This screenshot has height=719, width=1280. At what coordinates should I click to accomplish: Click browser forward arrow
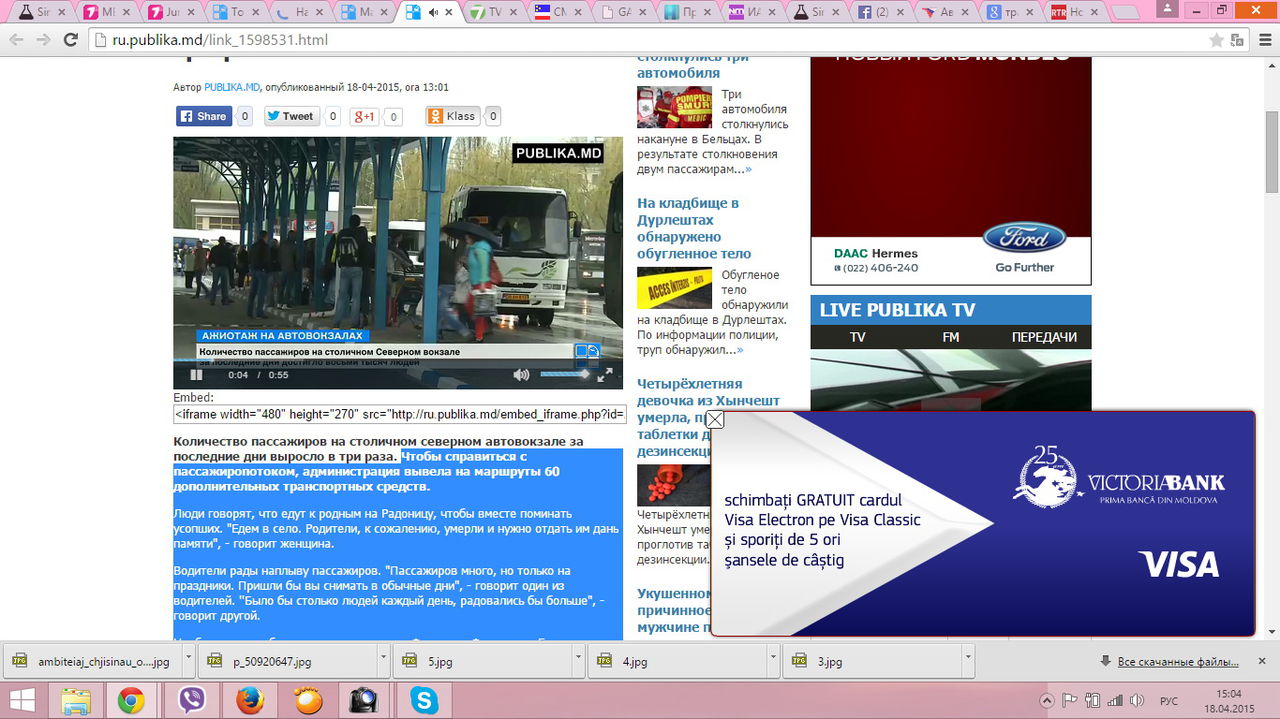[43, 40]
